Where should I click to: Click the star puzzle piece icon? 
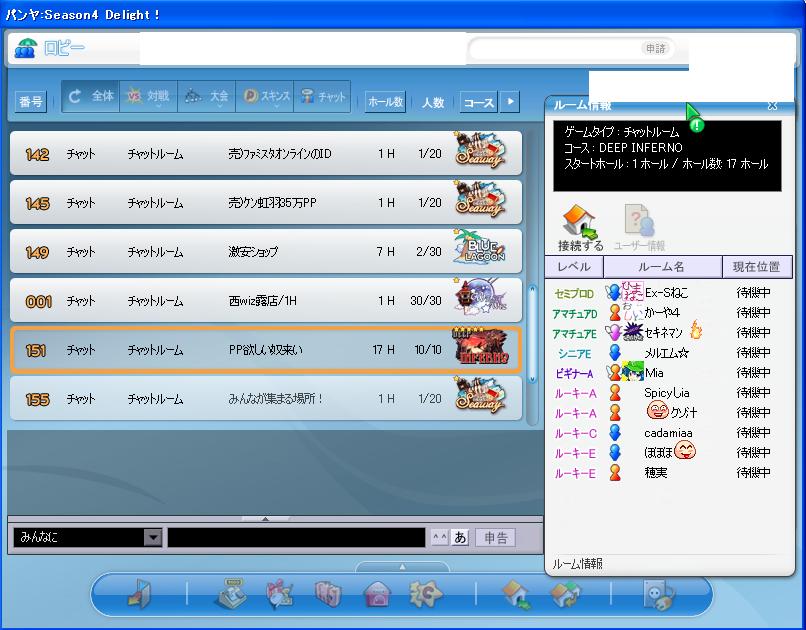426,594
